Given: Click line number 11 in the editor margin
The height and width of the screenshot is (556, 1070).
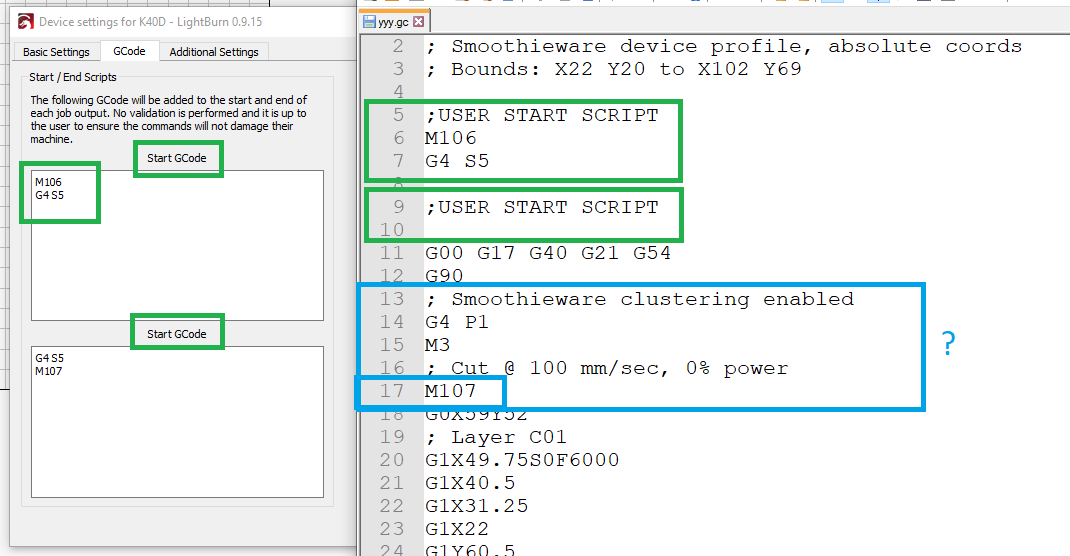Looking at the screenshot, I should point(393,253).
